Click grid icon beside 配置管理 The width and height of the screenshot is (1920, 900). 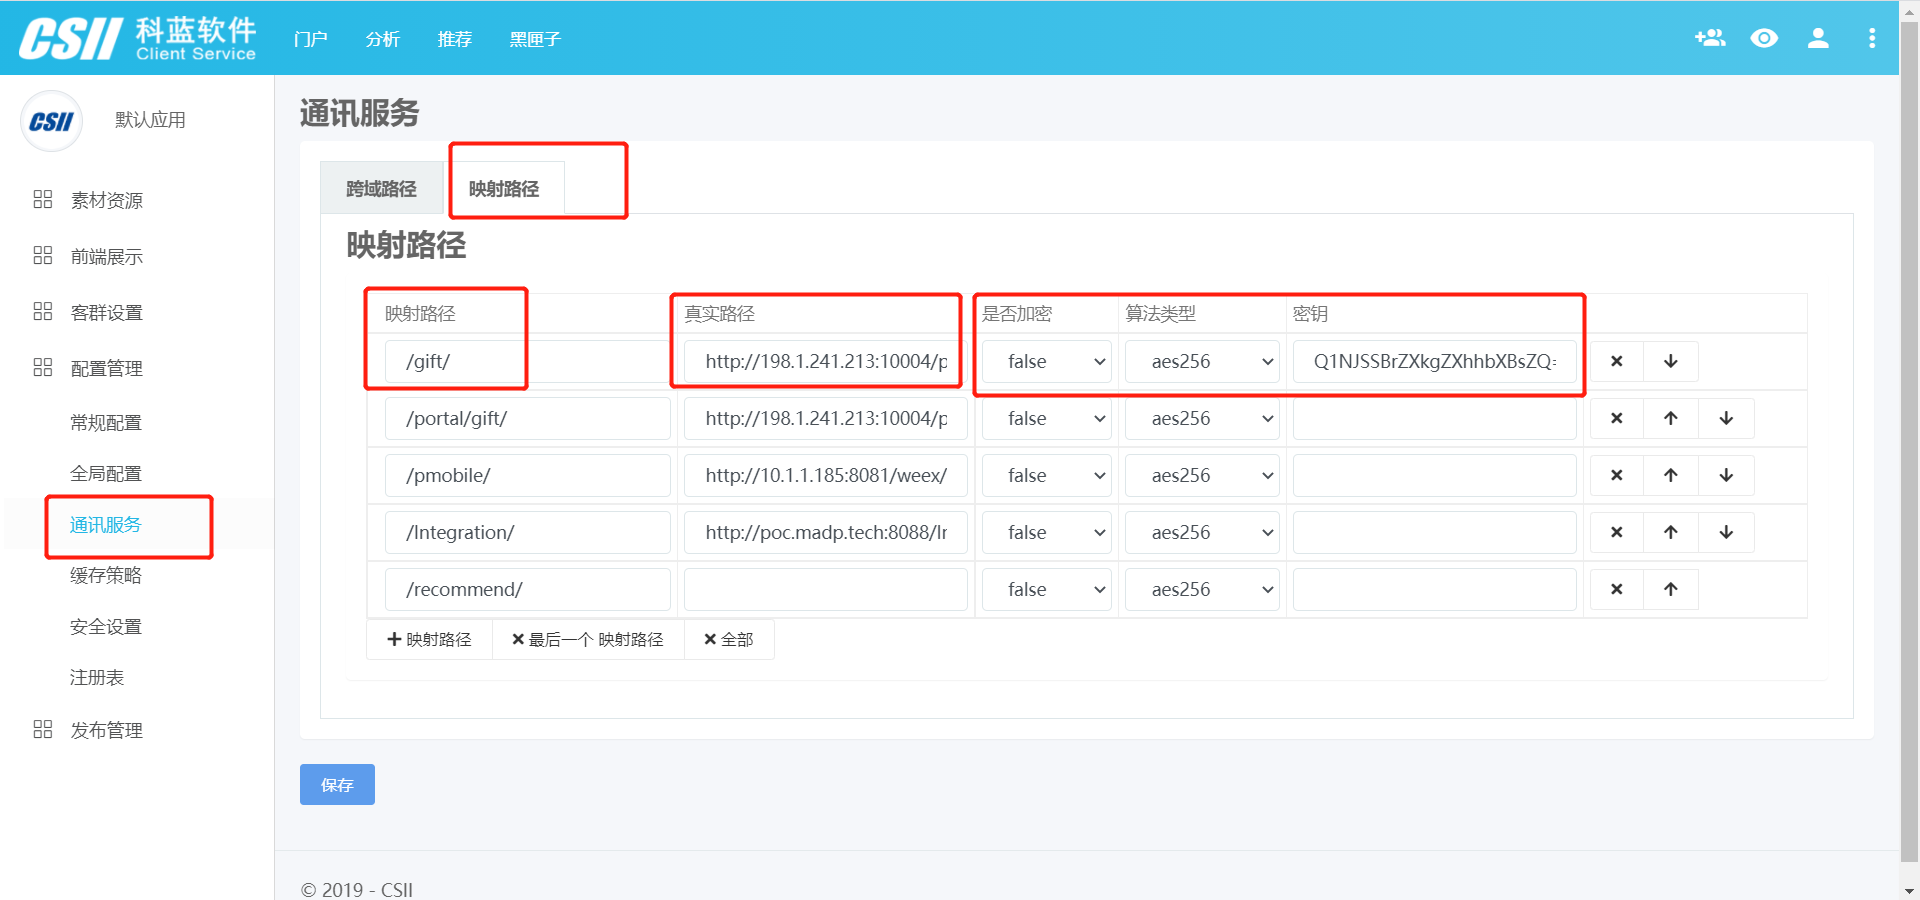click(43, 367)
